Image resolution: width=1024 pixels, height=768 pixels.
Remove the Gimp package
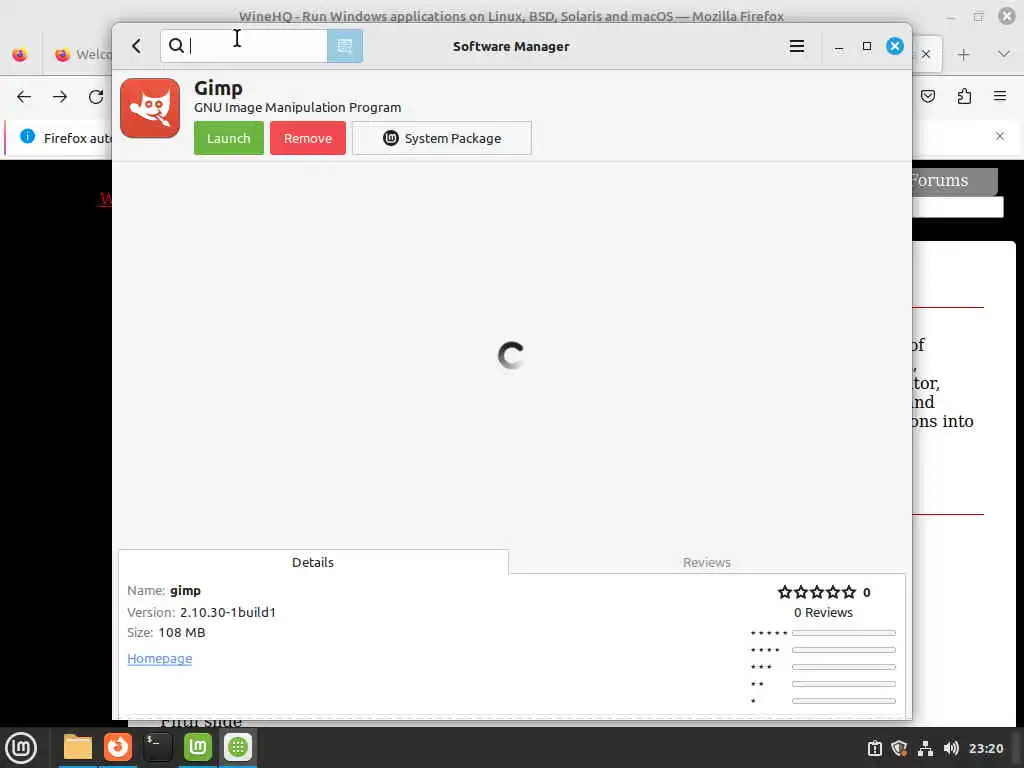(308, 138)
